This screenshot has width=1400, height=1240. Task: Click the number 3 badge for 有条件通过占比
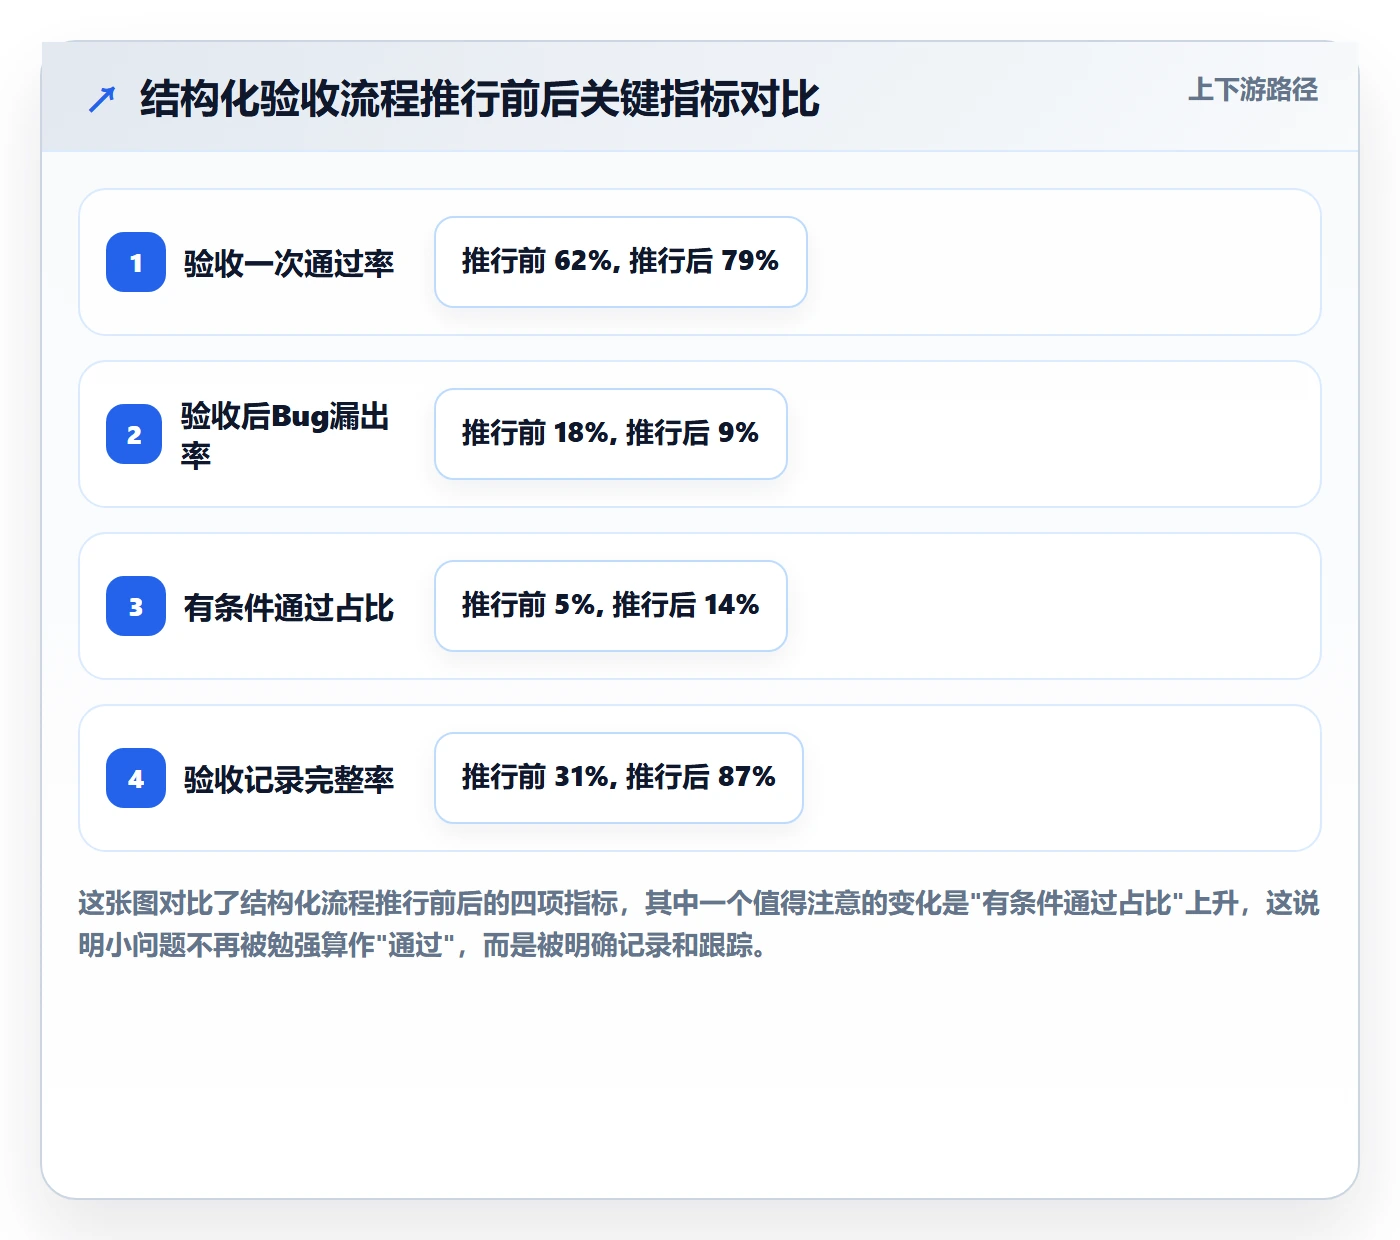click(136, 606)
